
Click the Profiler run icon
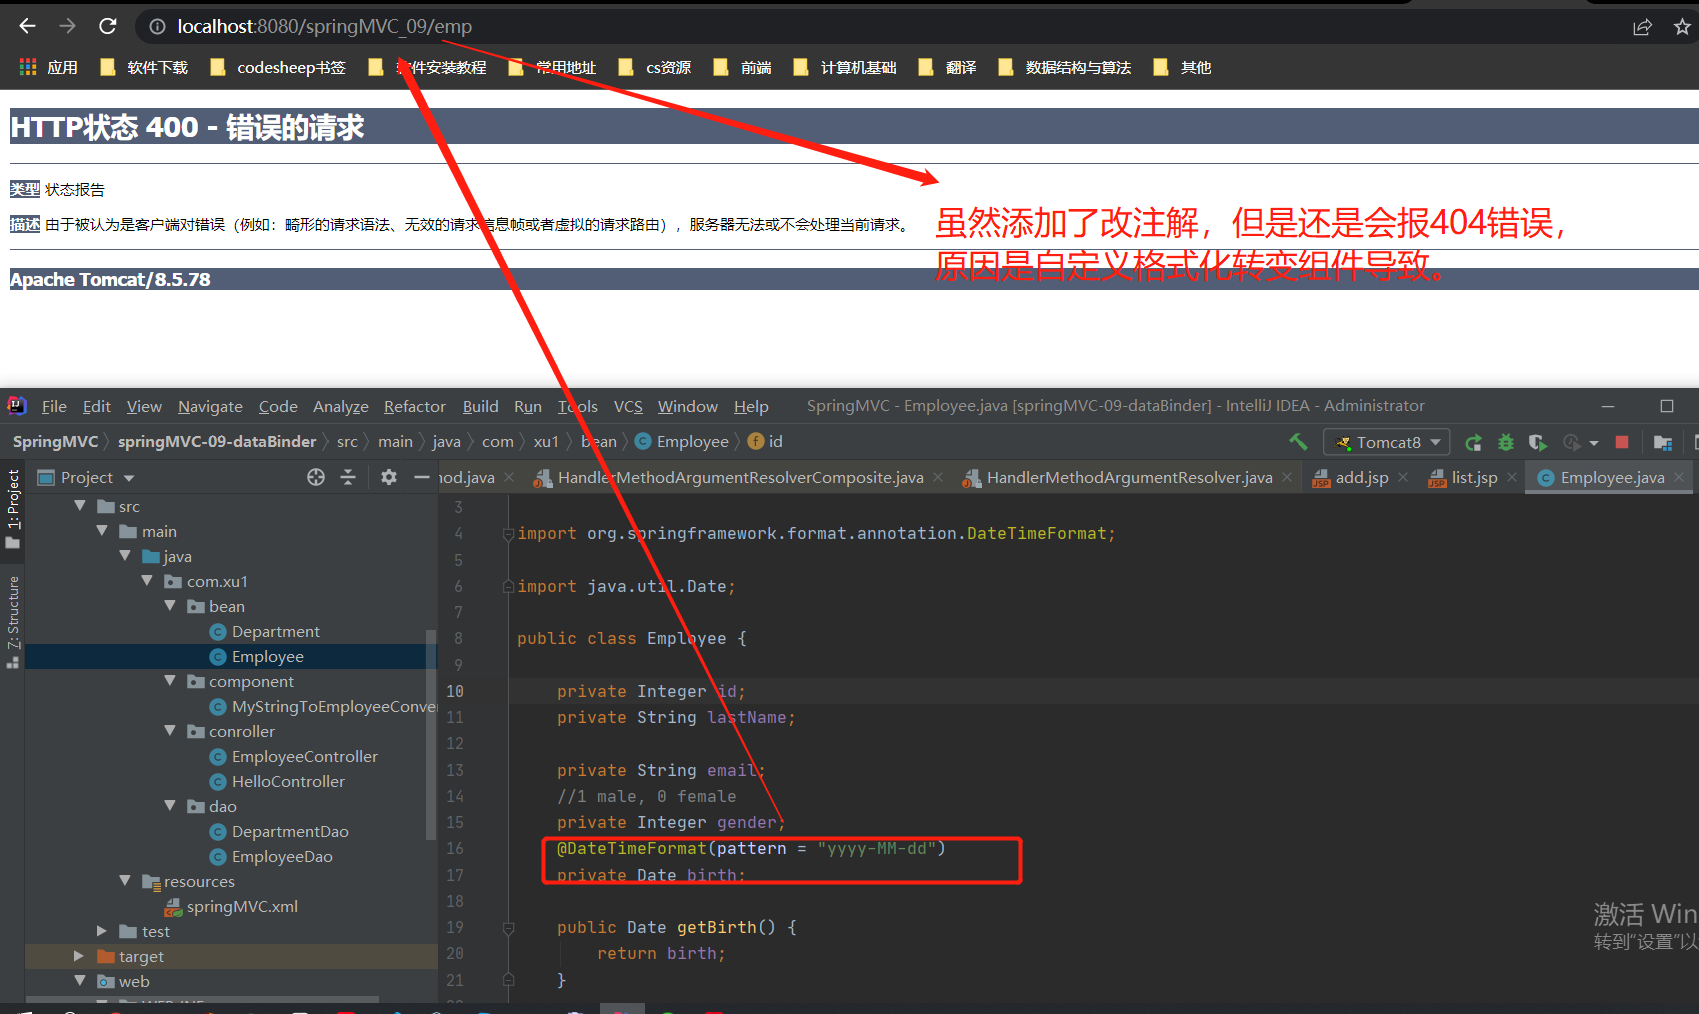[1572, 442]
